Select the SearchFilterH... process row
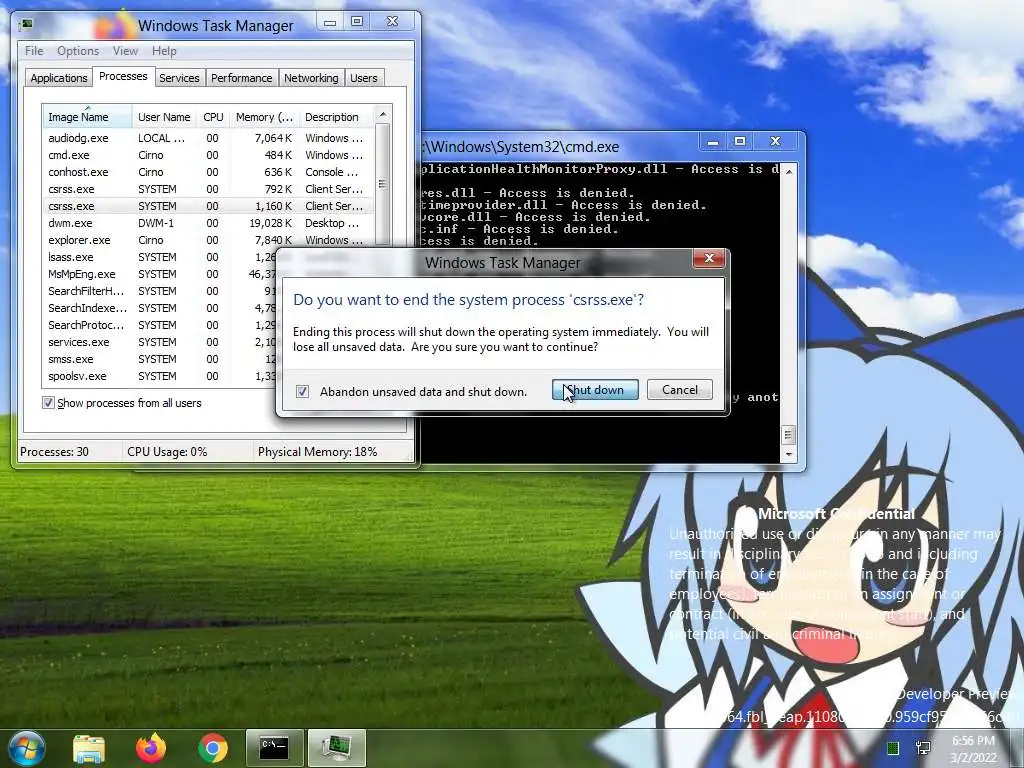 pyautogui.click(x=160, y=291)
